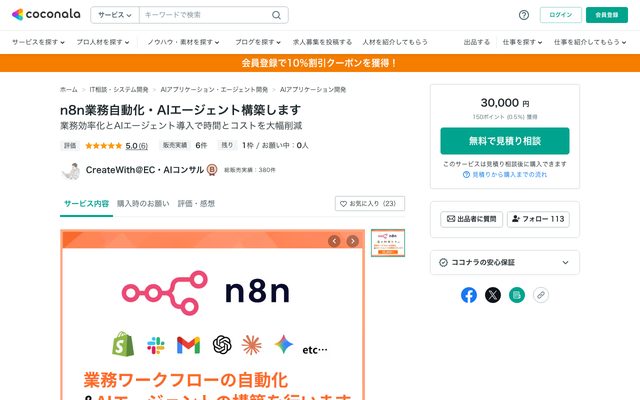Click the 無料で見積り相談 button
This screenshot has height=400, width=640.
coord(504,141)
